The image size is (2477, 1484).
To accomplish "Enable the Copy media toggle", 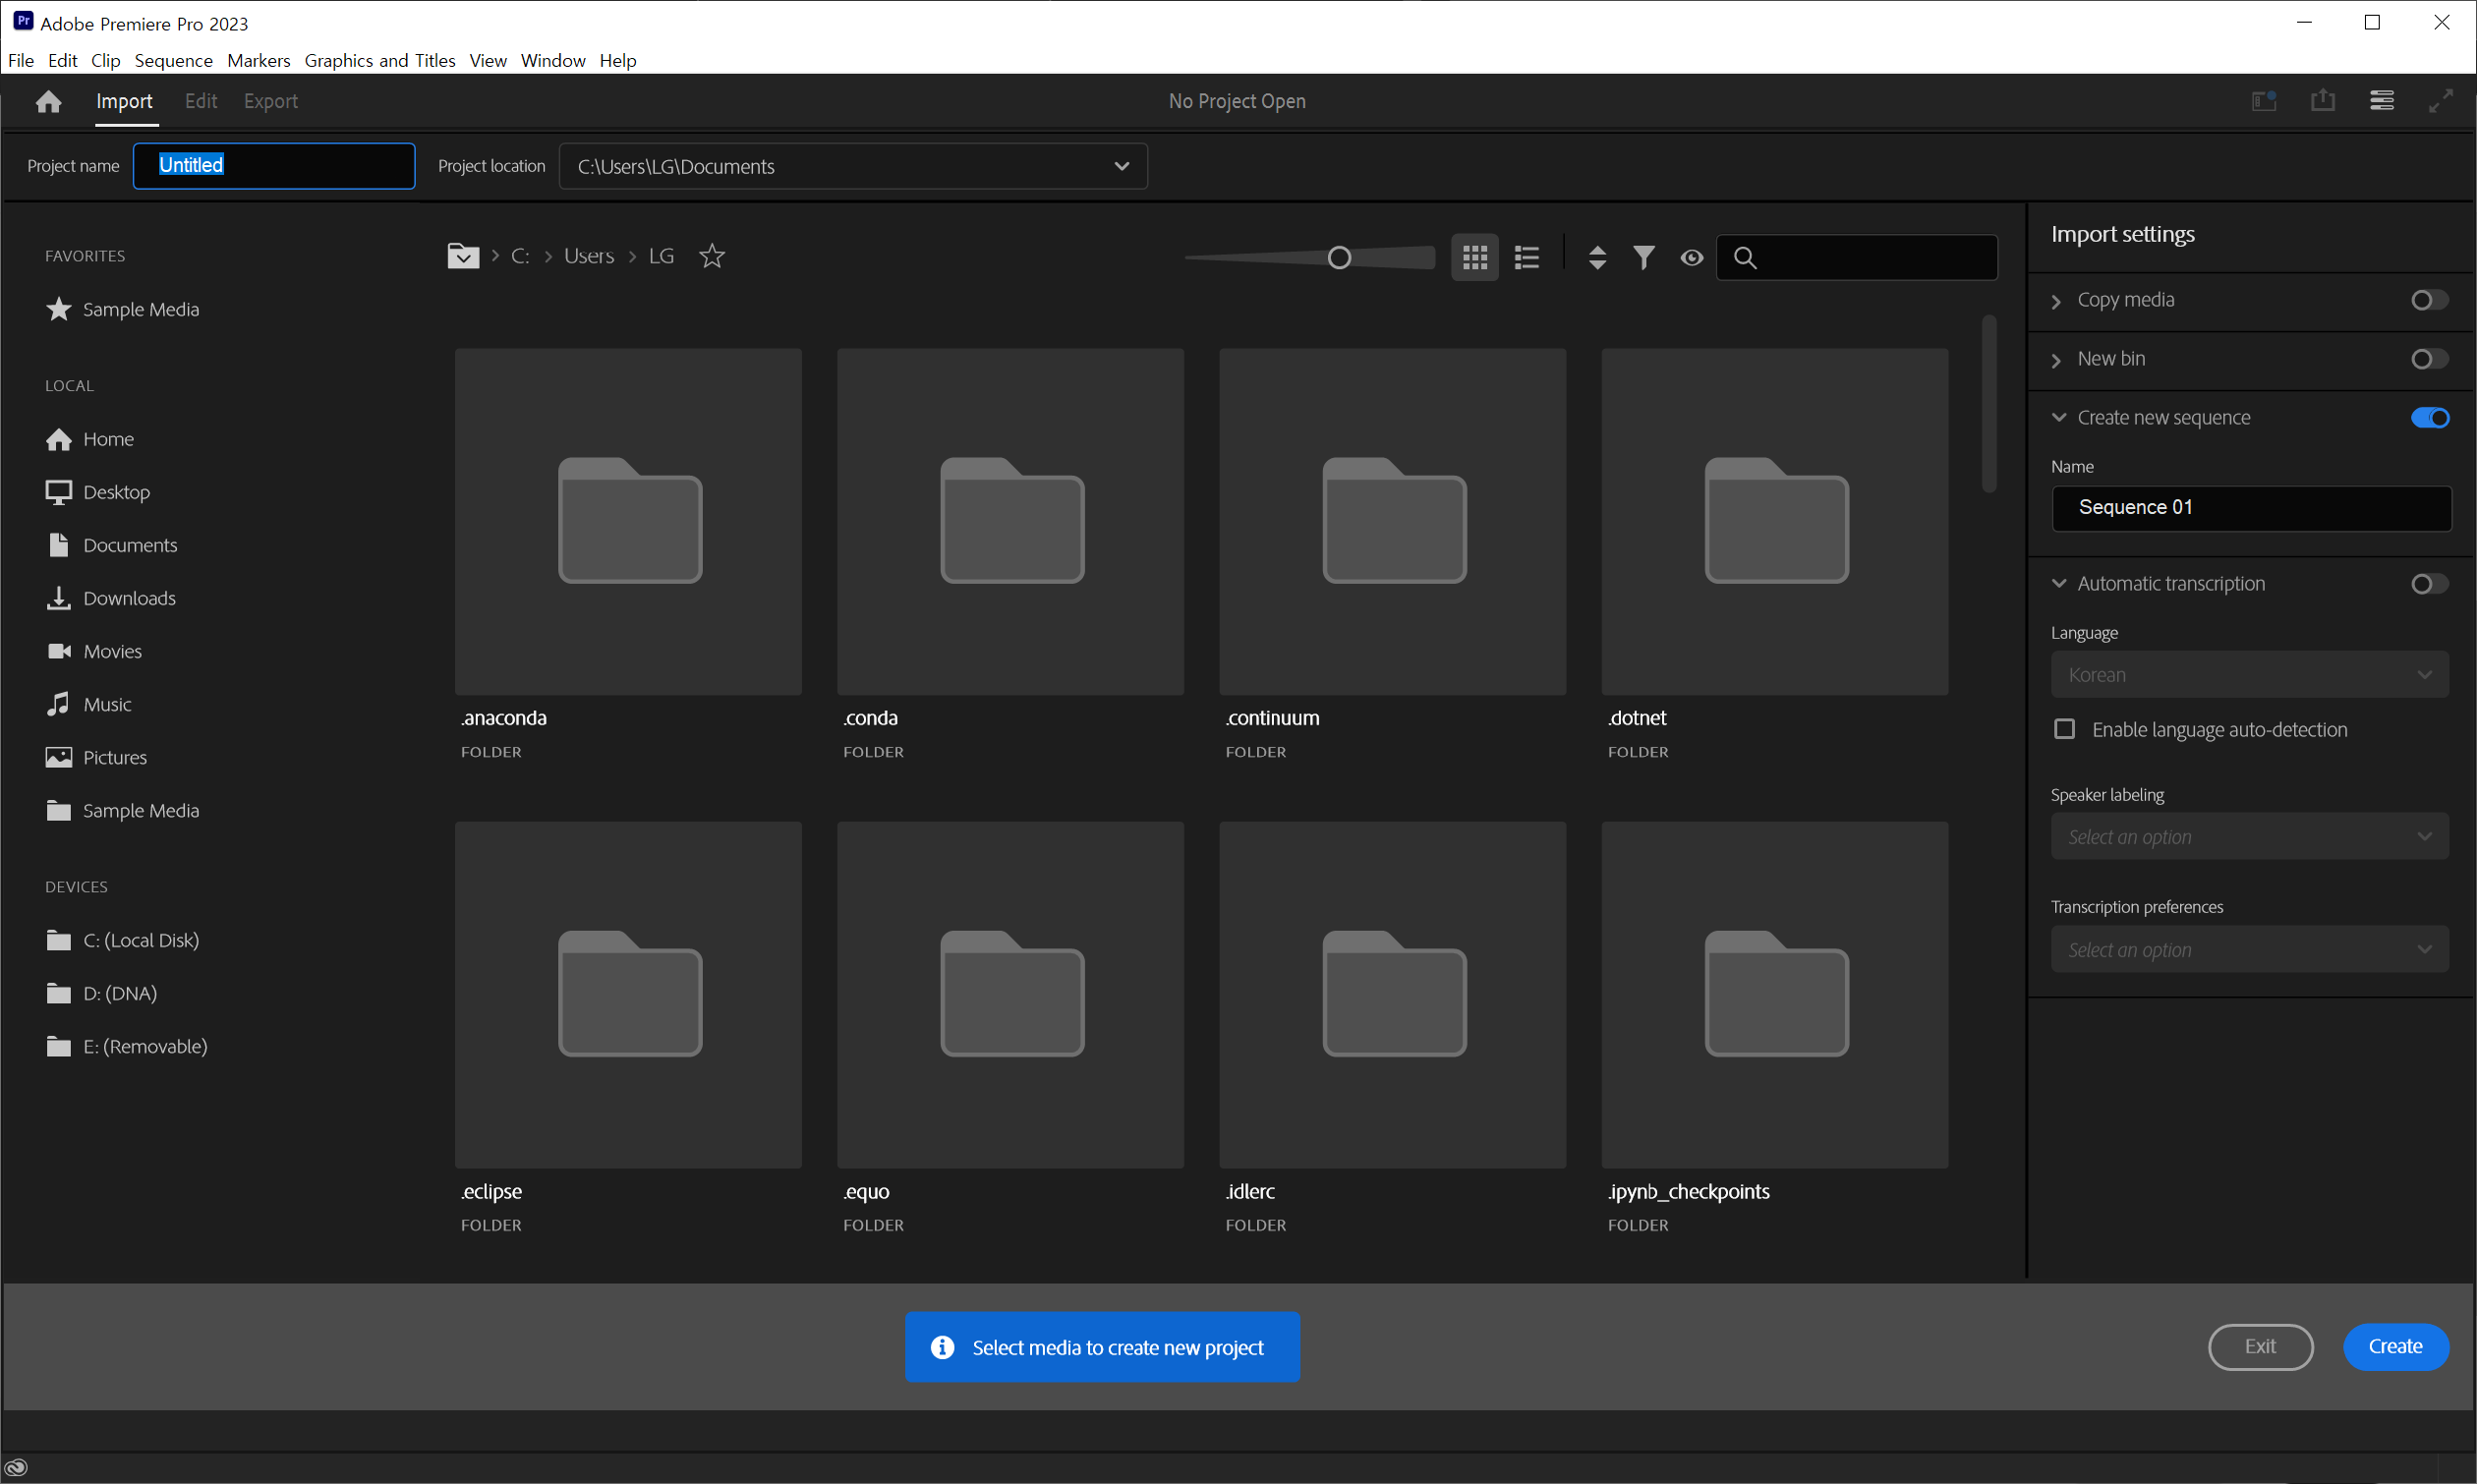I will pos(2428,300).
